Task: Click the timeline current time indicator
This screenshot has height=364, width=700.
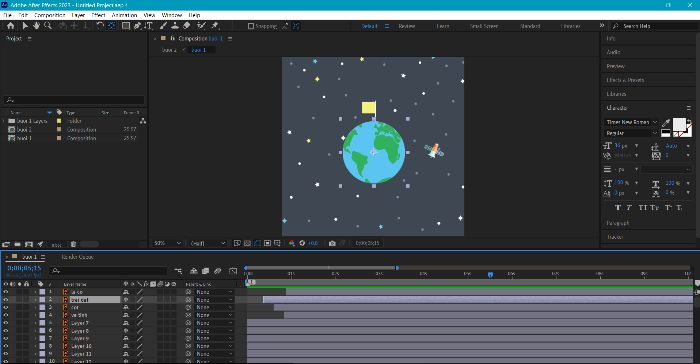Action: click(490, 275)
